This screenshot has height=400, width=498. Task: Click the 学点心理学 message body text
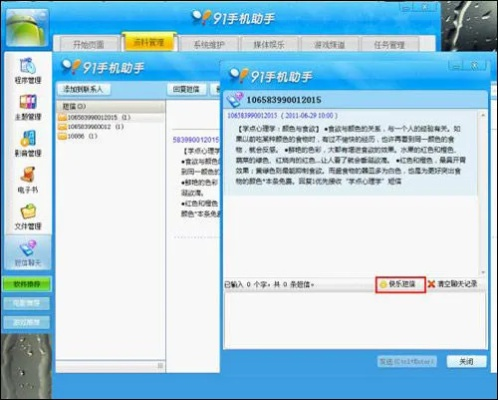pyautogui.click(x=351, y=155)
